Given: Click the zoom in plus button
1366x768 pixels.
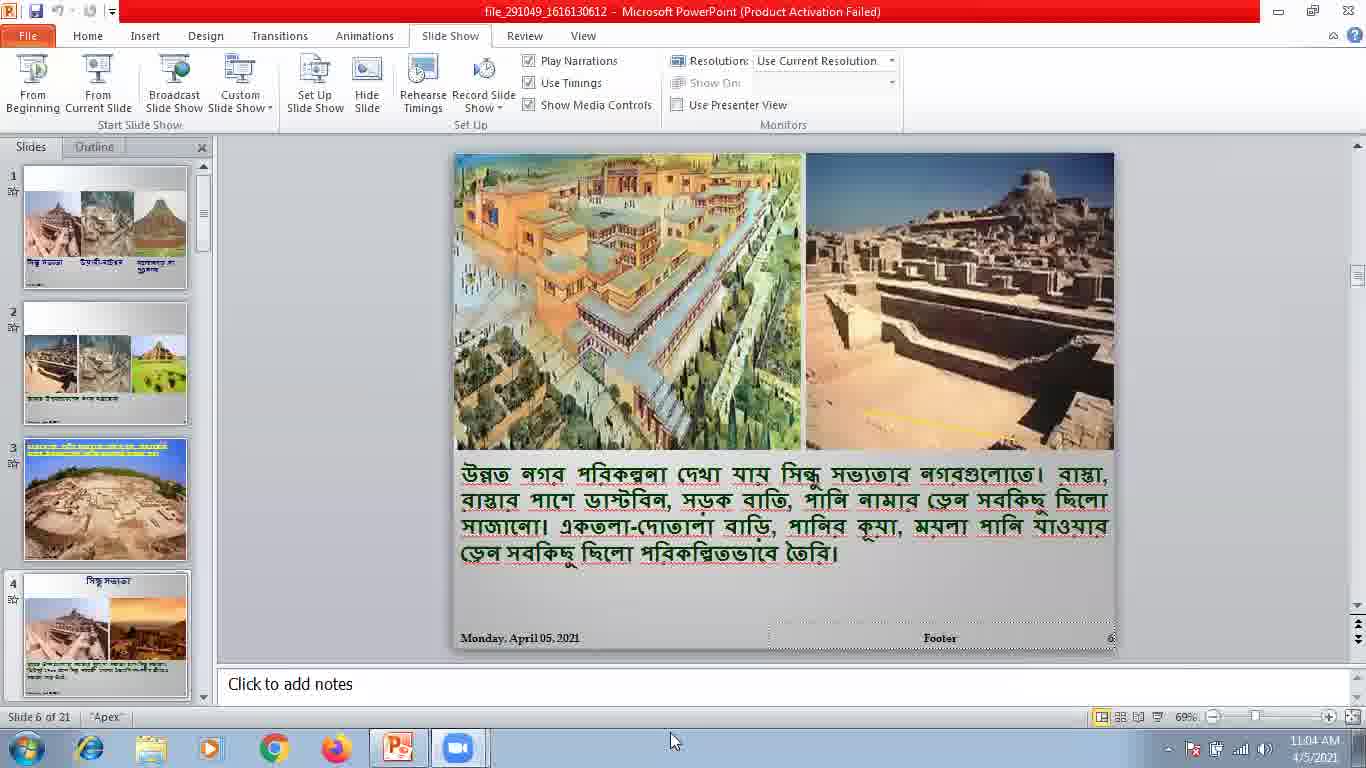Looking at the screenshot, I should coord(1329,717).
